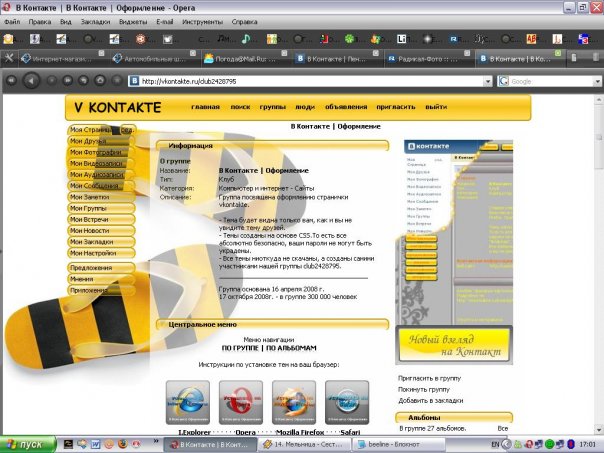The image size is (604, 453).
Task: Click the пригласить link in header
Action: point(396,107)
